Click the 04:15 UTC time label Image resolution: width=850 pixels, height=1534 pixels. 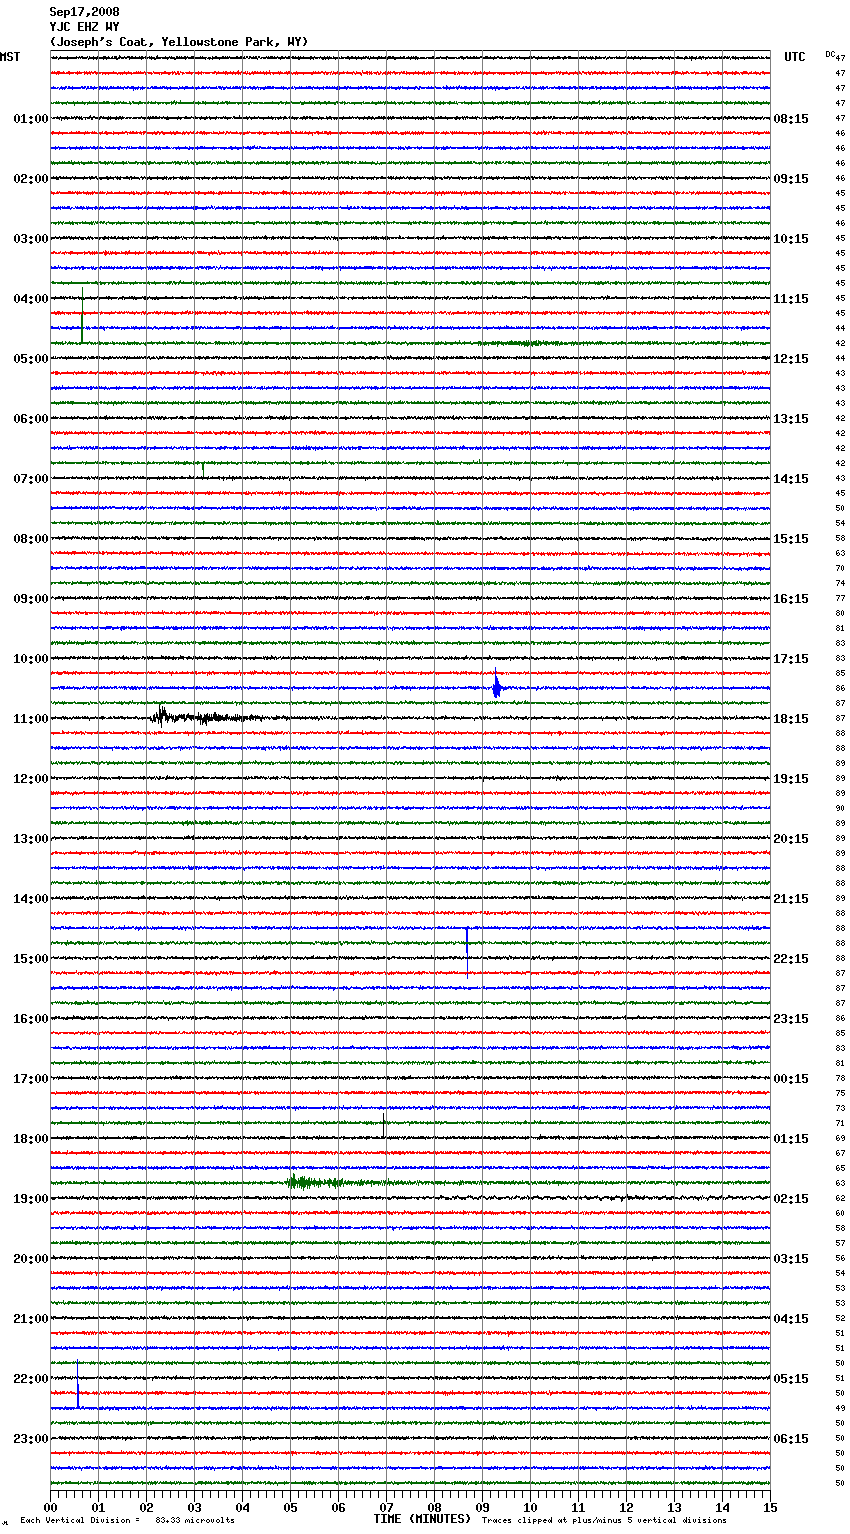[791, 1319]
